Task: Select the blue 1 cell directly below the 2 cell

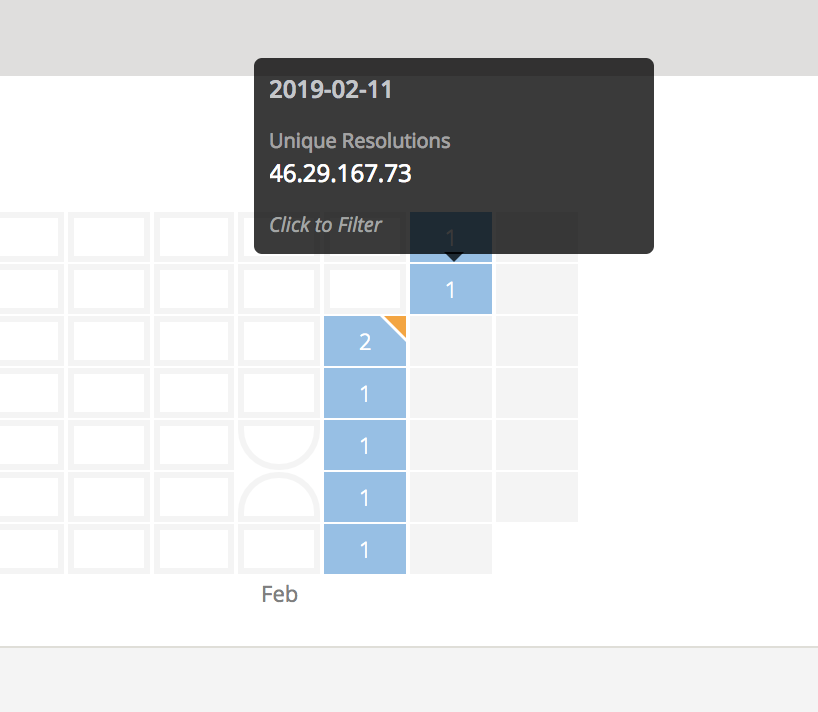Action: (x=364, y=394)
